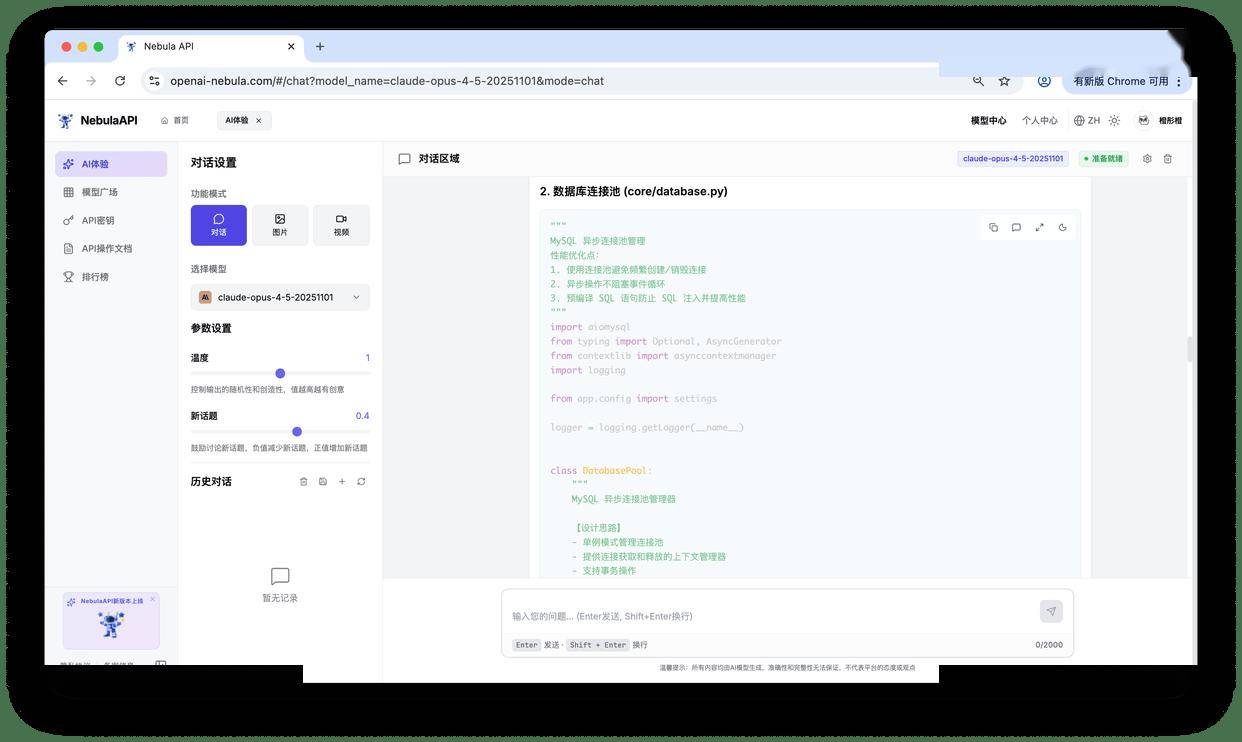The height and width of the screenshot is (742, 1242).
Task: Go to 个人中心 in top navigation
Action: click(x=1039, y=121)
